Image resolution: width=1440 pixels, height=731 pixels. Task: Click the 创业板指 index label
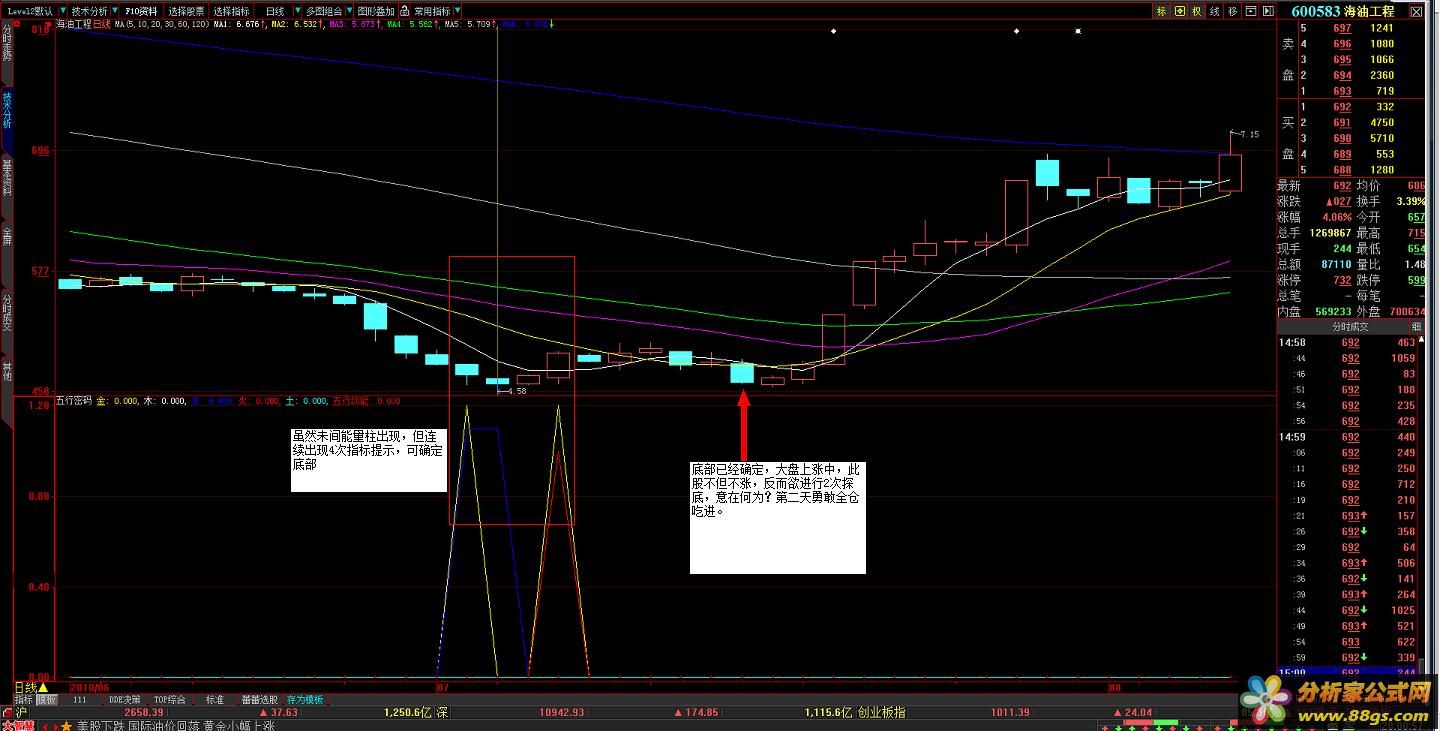(x=882, y=712)
